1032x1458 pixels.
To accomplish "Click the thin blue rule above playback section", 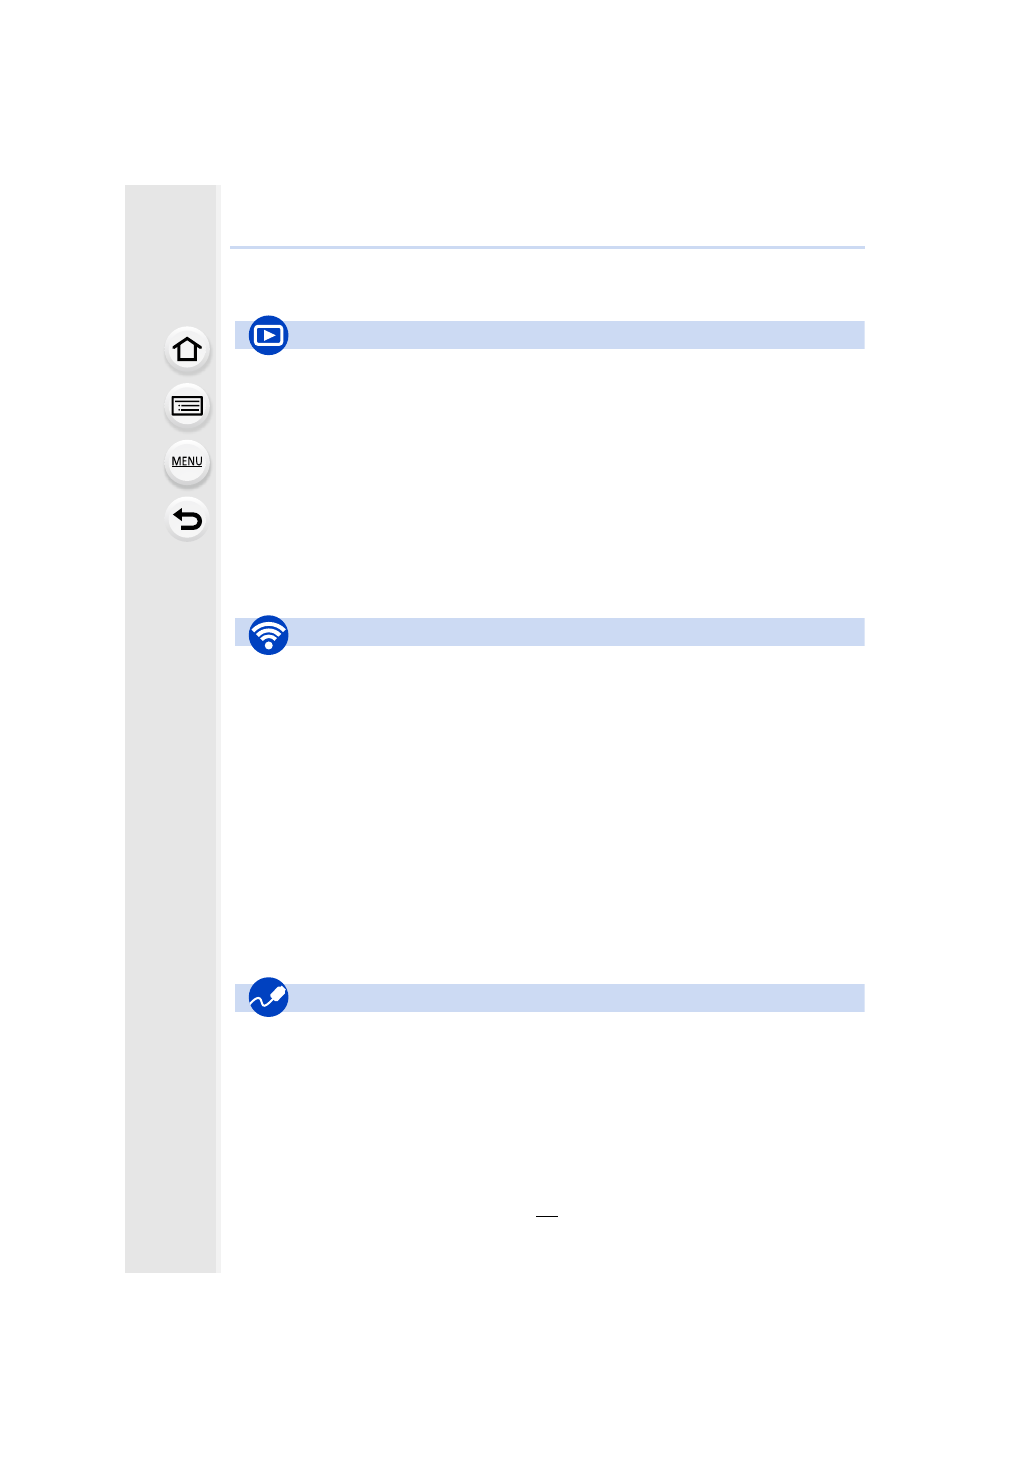I will pyautogui.click(x=547, y=247).
